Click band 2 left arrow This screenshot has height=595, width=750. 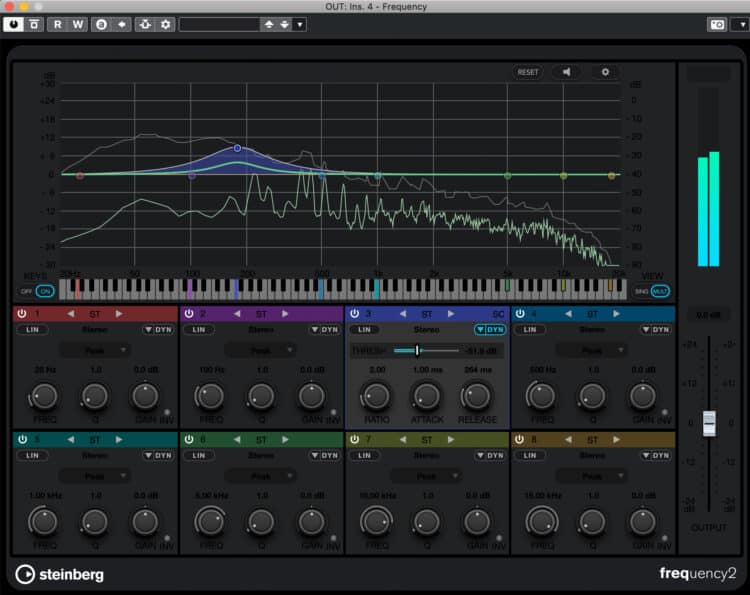click(x=237, y=314)
